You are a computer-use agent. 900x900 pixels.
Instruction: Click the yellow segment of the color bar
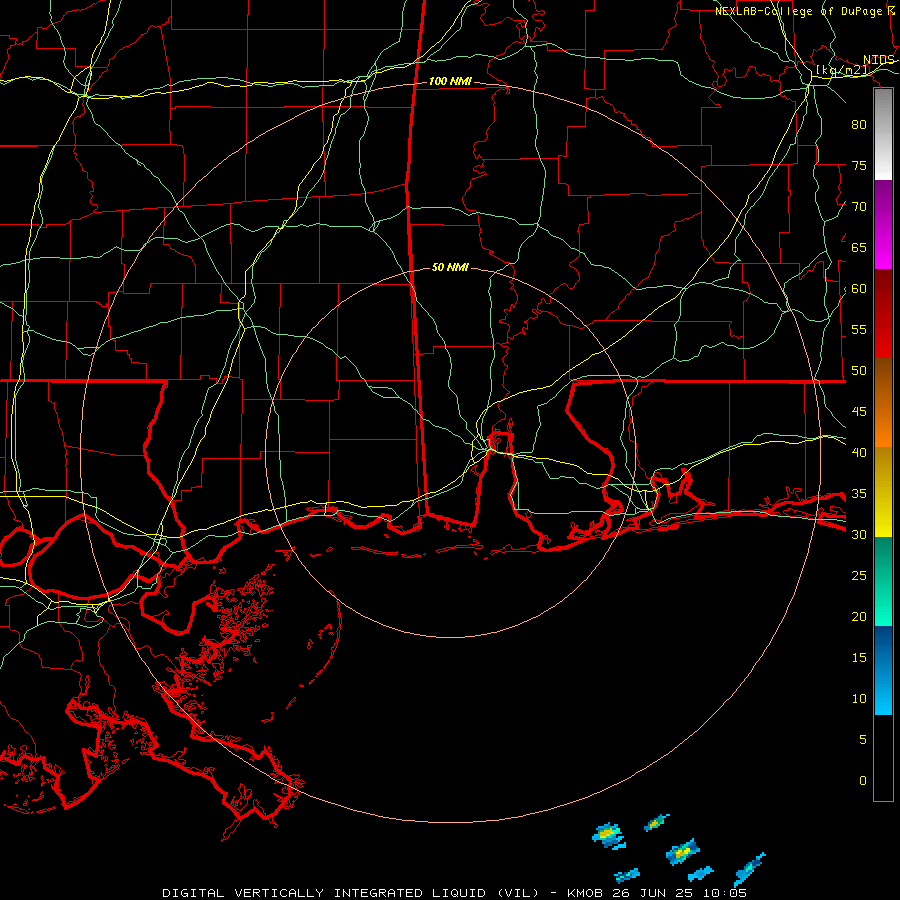point(883,492)
